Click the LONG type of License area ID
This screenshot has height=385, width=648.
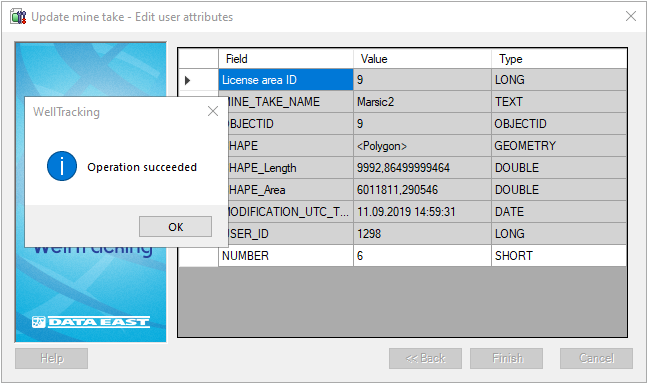click(559, 80)
